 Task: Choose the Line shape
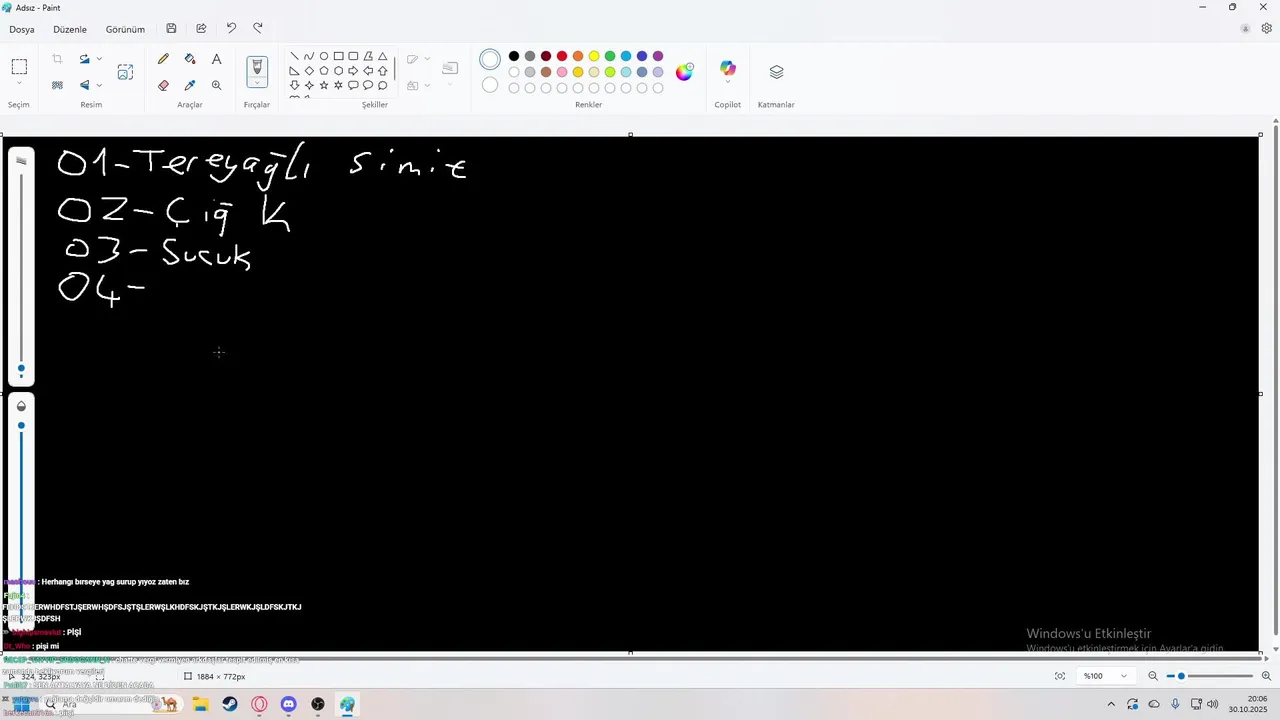pos(294,56)
